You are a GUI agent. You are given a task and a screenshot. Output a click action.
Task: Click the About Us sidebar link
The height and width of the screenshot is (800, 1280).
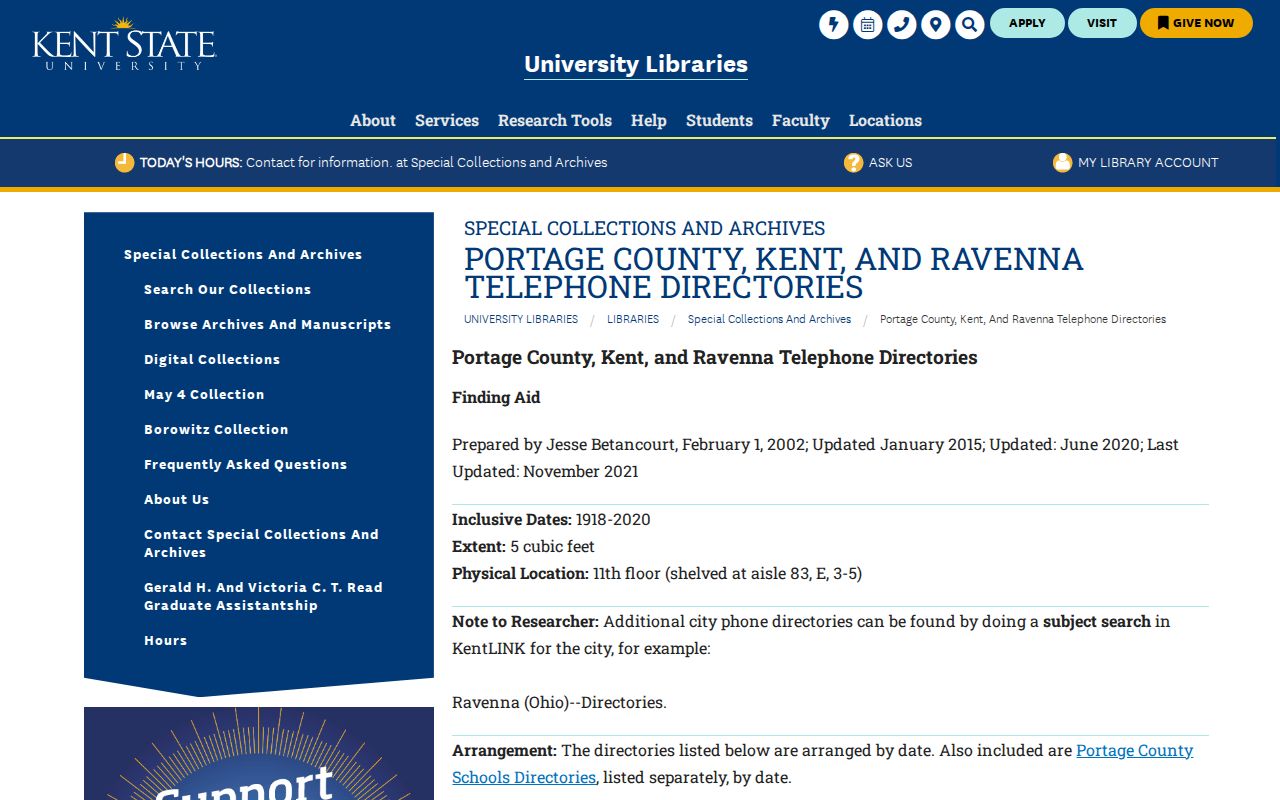177,499
